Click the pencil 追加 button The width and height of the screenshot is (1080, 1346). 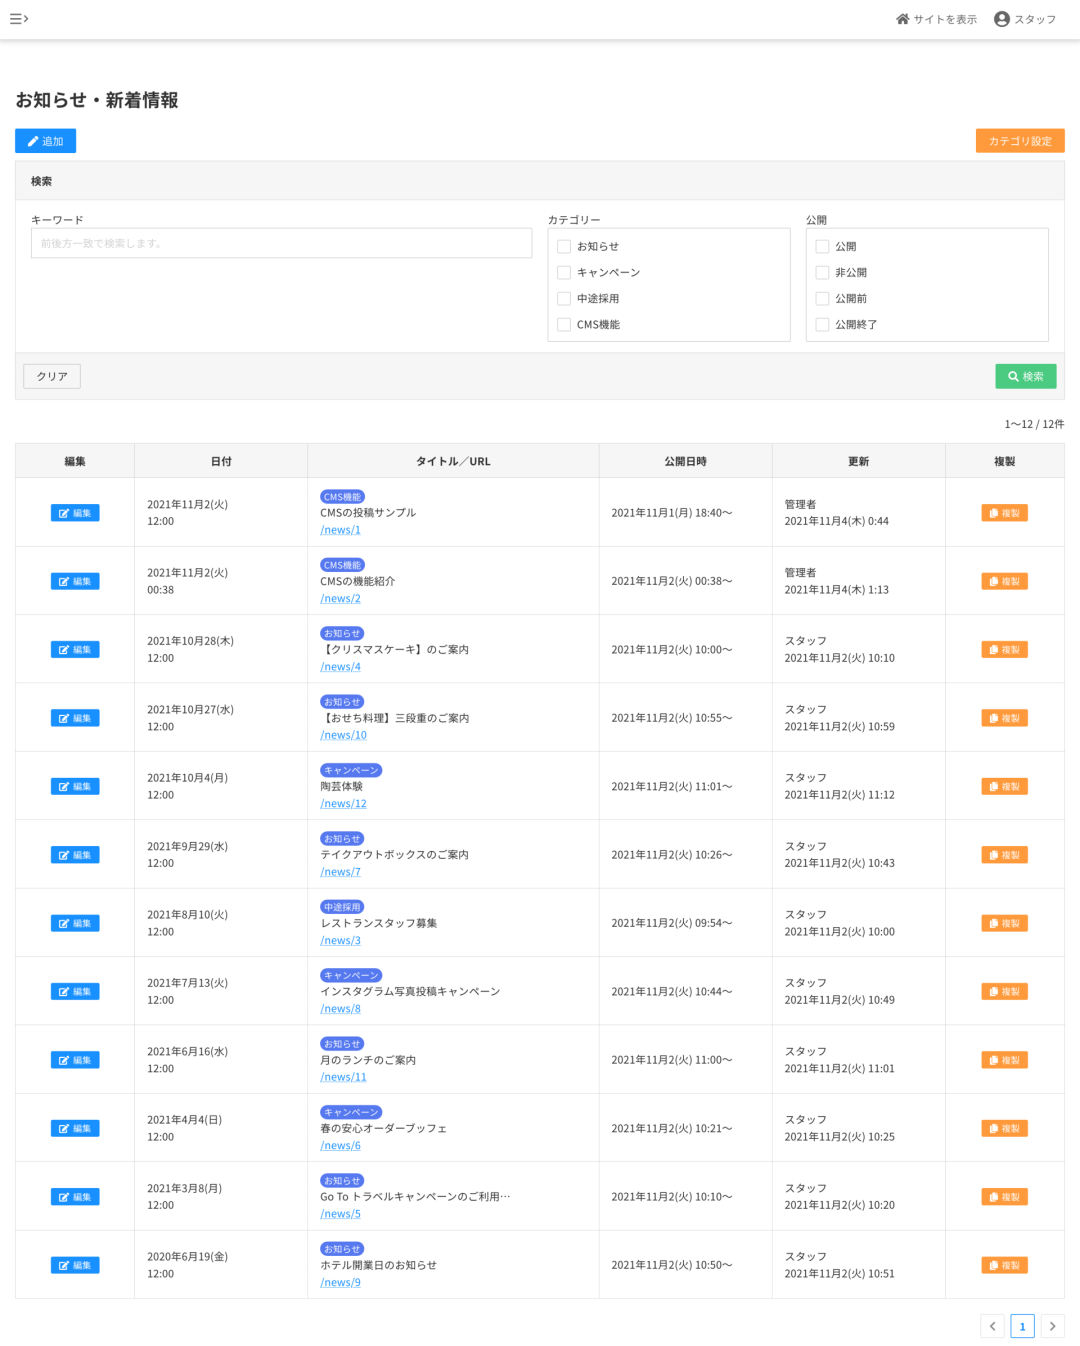tap(45, 141)
